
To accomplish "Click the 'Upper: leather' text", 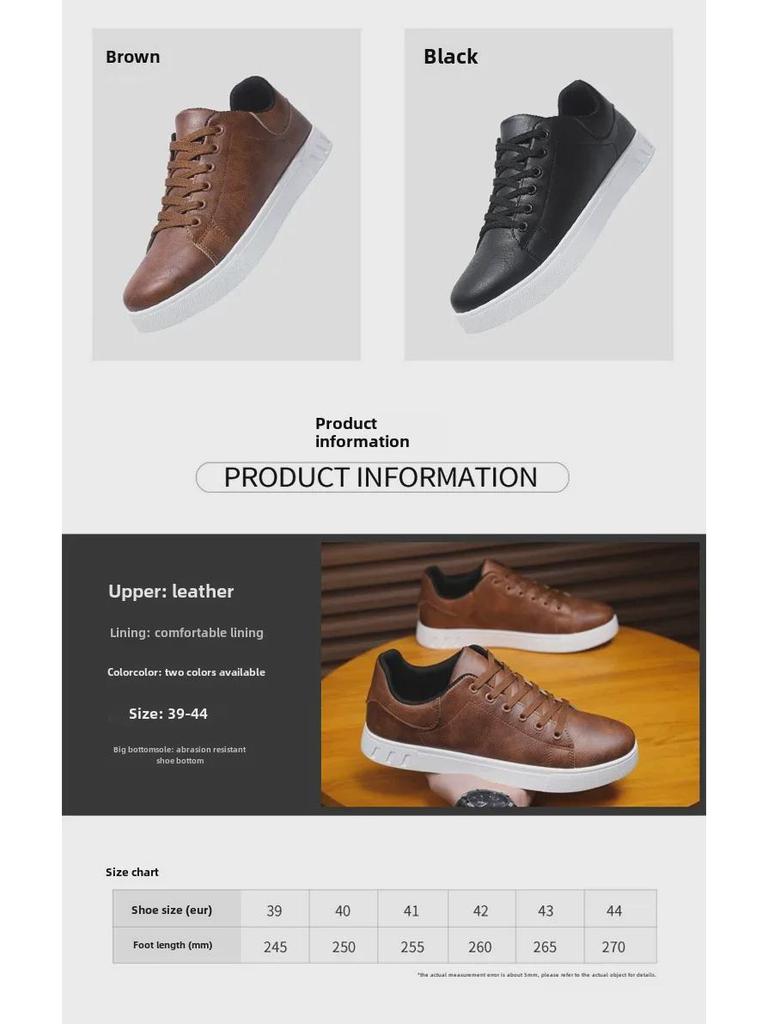I will click(171, 591).
